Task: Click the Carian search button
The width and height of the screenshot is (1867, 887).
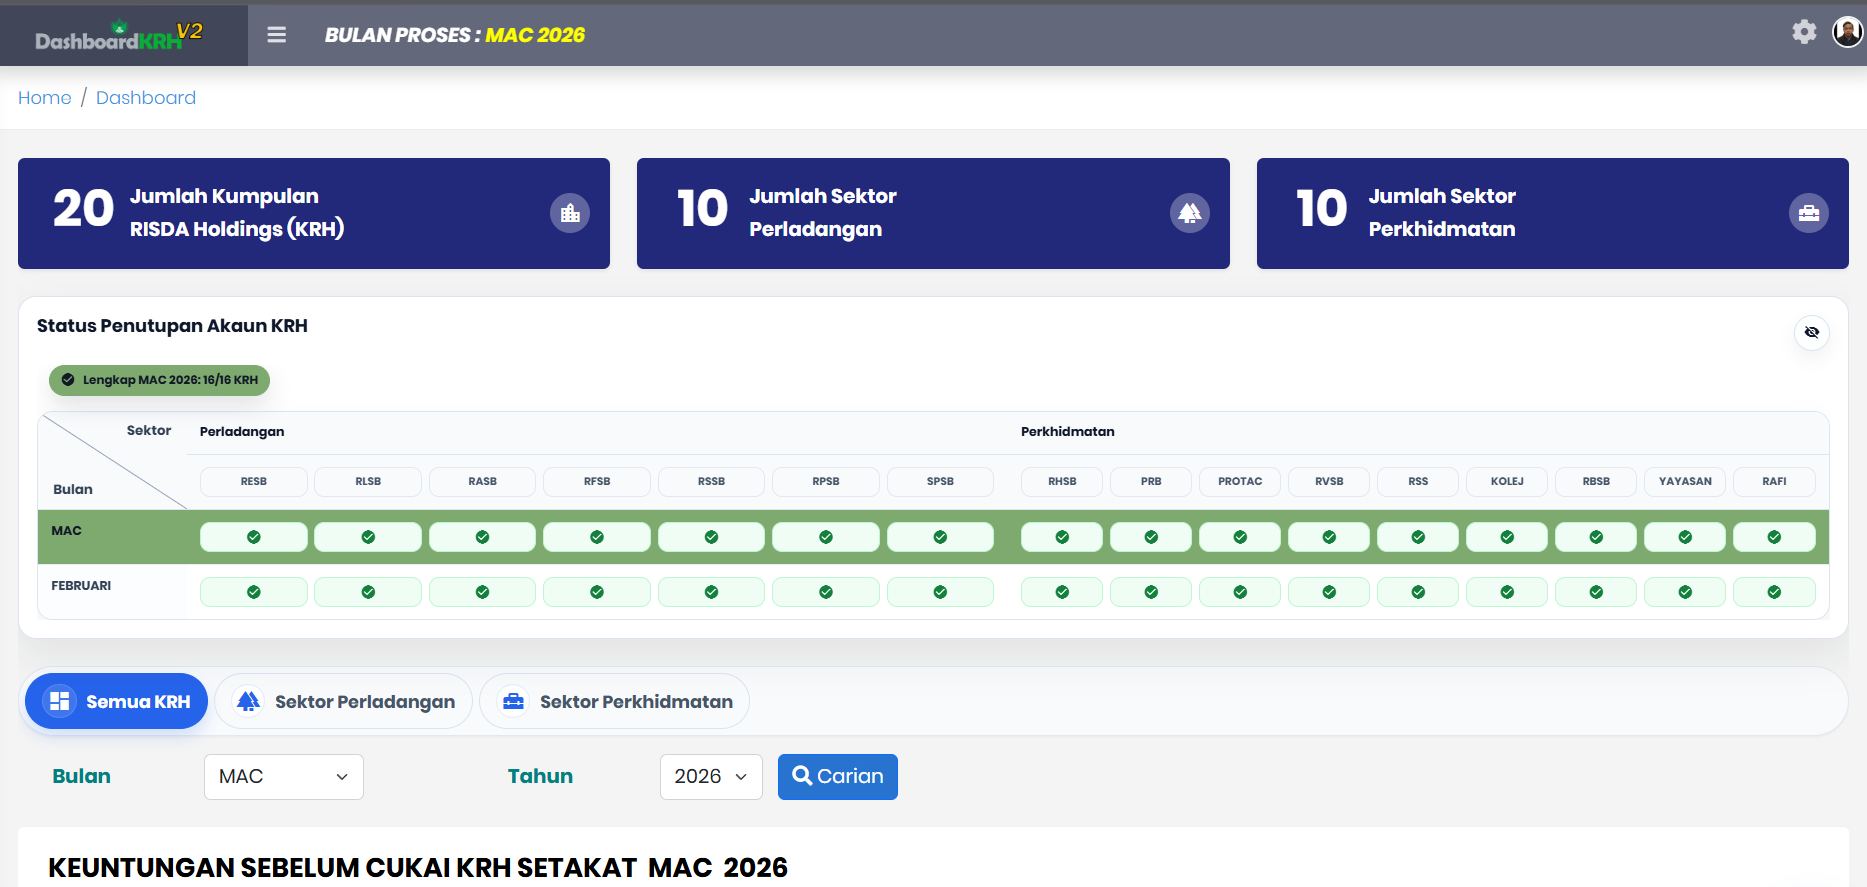Action: tap(838, 777)
